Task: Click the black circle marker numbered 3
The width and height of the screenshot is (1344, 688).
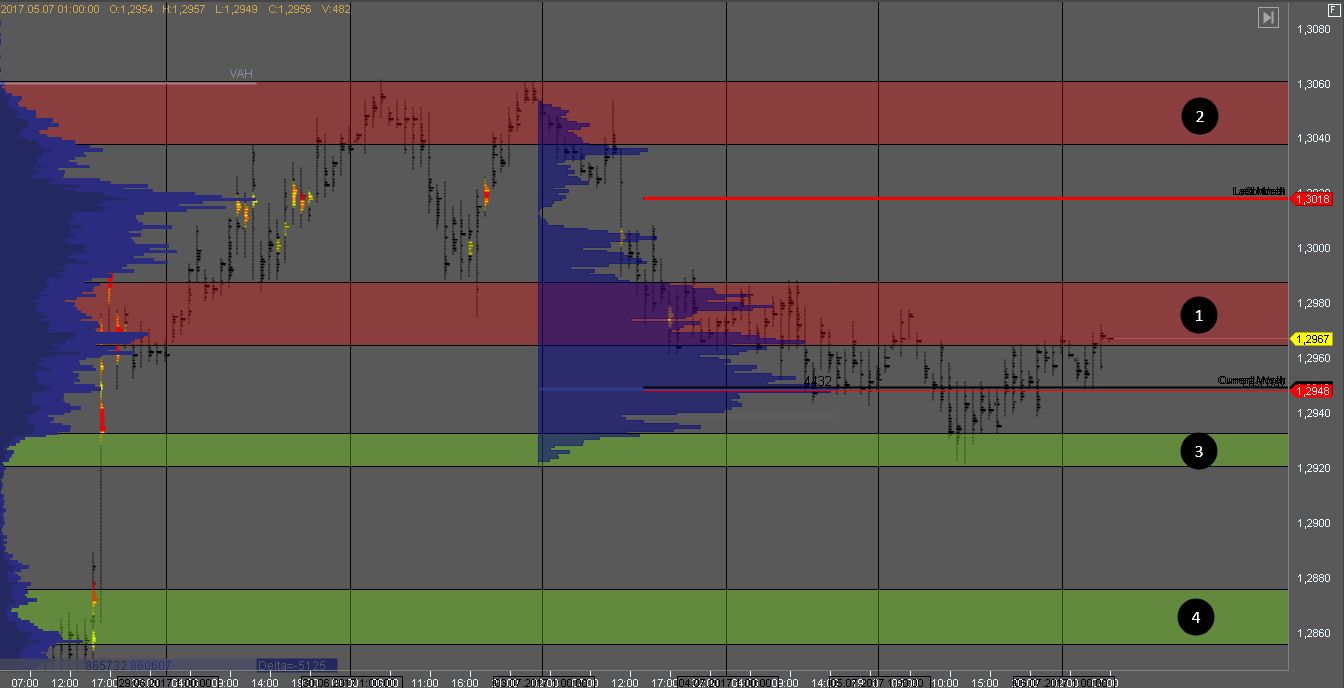Action: (x=1197, y=451)
